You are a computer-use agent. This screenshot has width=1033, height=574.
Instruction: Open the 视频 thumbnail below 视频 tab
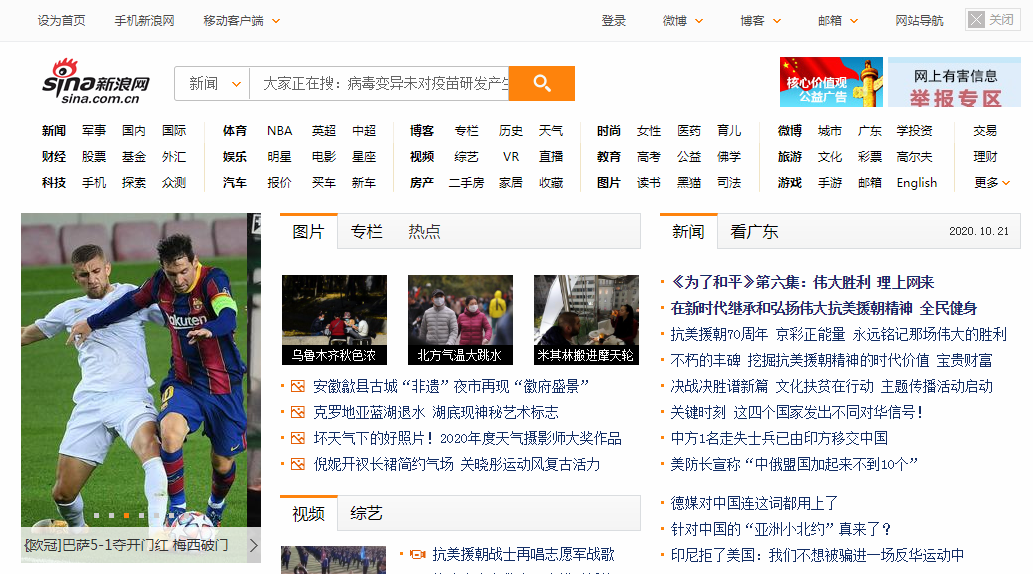(x=333, y=560)
